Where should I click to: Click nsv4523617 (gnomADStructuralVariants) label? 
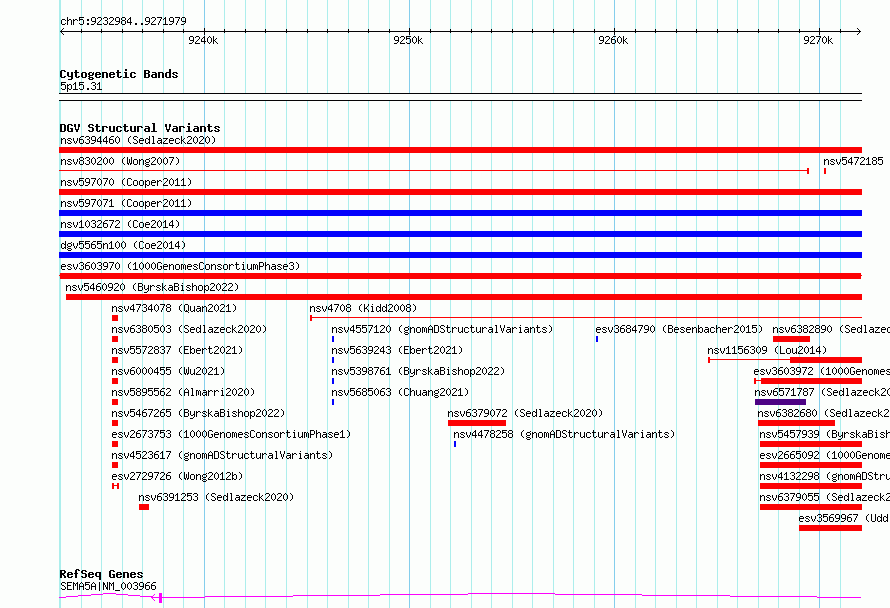[x=222, y=455]
